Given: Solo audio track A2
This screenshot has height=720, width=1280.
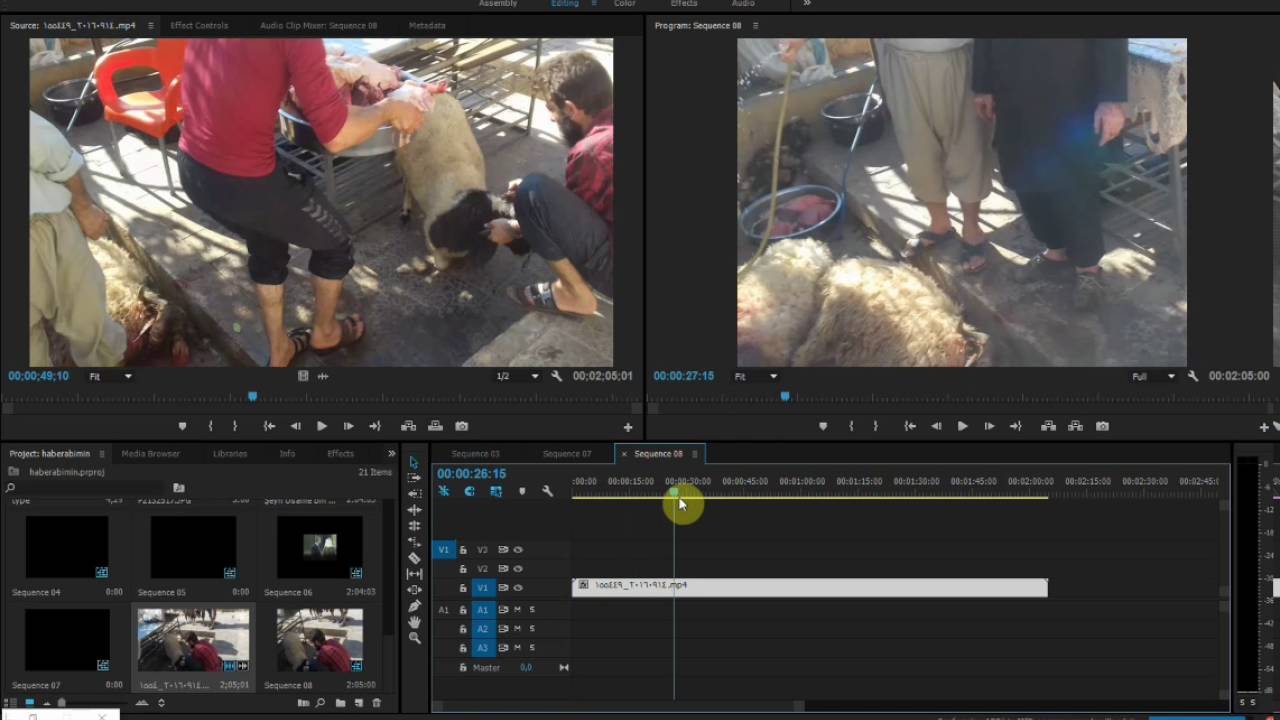Looking at the screenshot, I should click(x=532, y=629).
